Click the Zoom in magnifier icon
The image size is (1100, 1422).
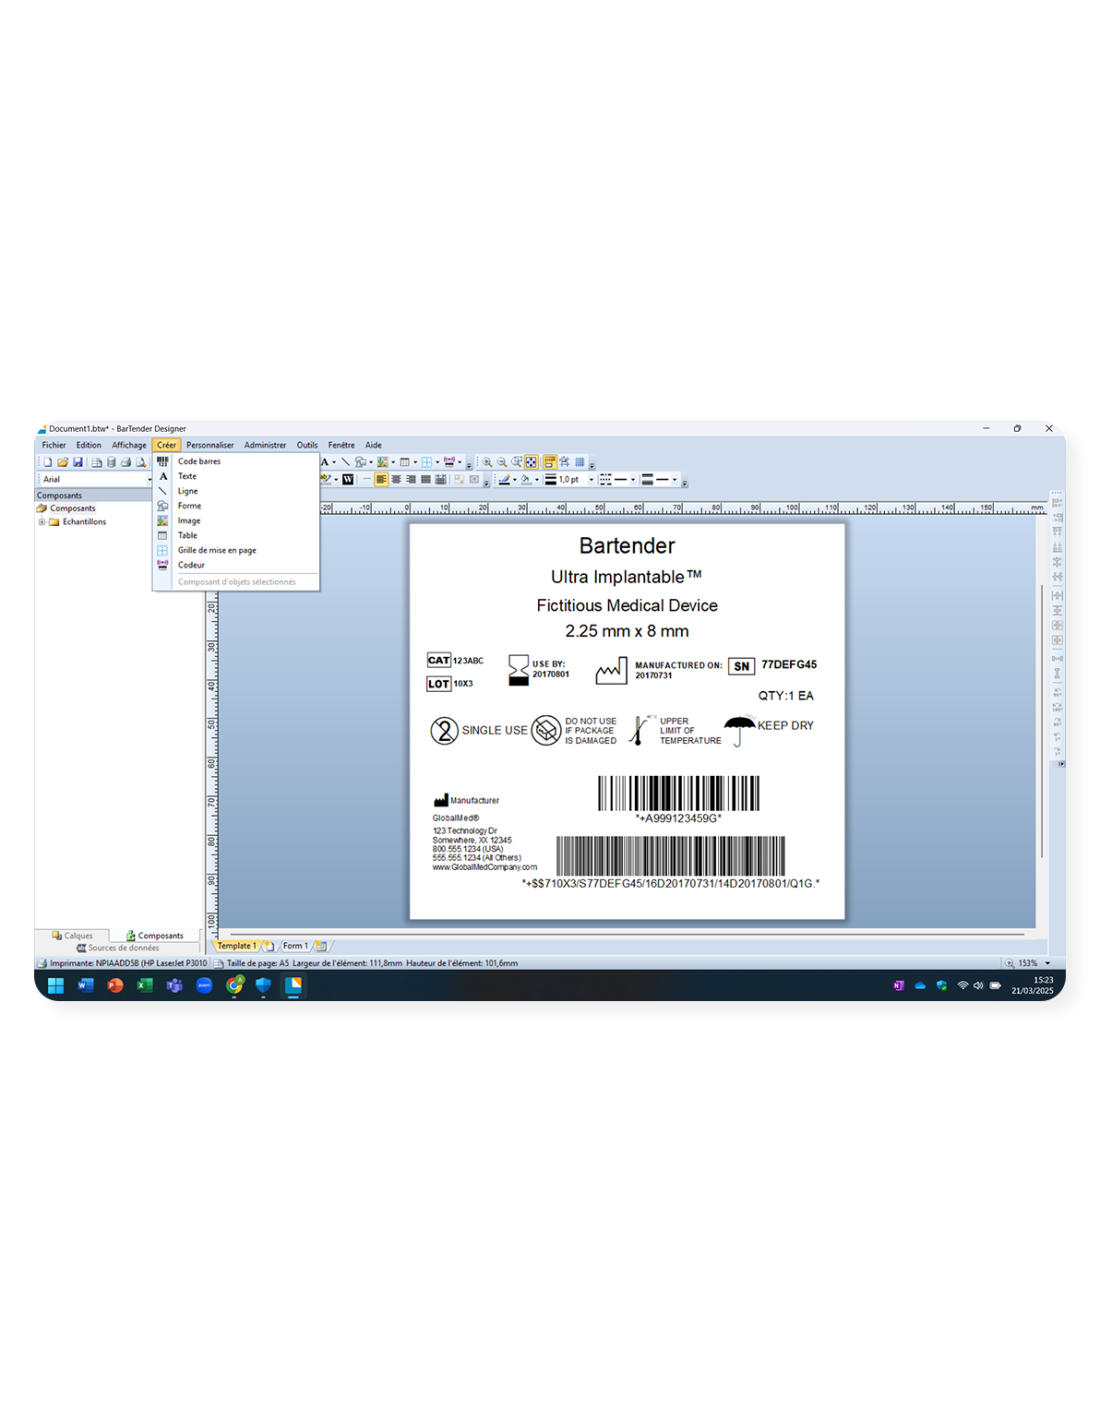click(487, 463)
